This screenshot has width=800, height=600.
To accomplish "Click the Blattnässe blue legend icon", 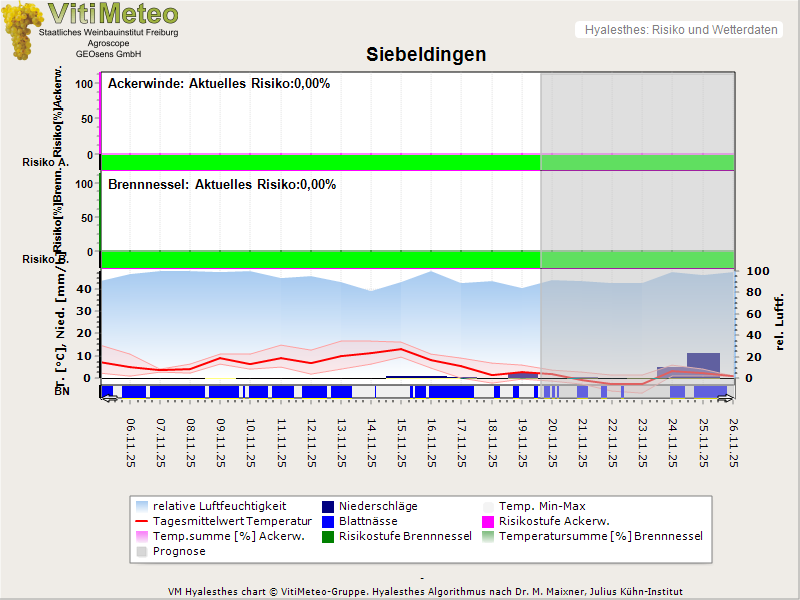I will click(x=328, y=522).
